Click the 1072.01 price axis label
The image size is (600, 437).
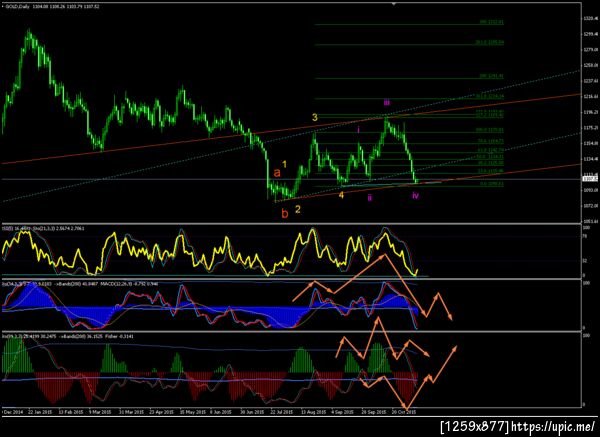click(592, 206)
